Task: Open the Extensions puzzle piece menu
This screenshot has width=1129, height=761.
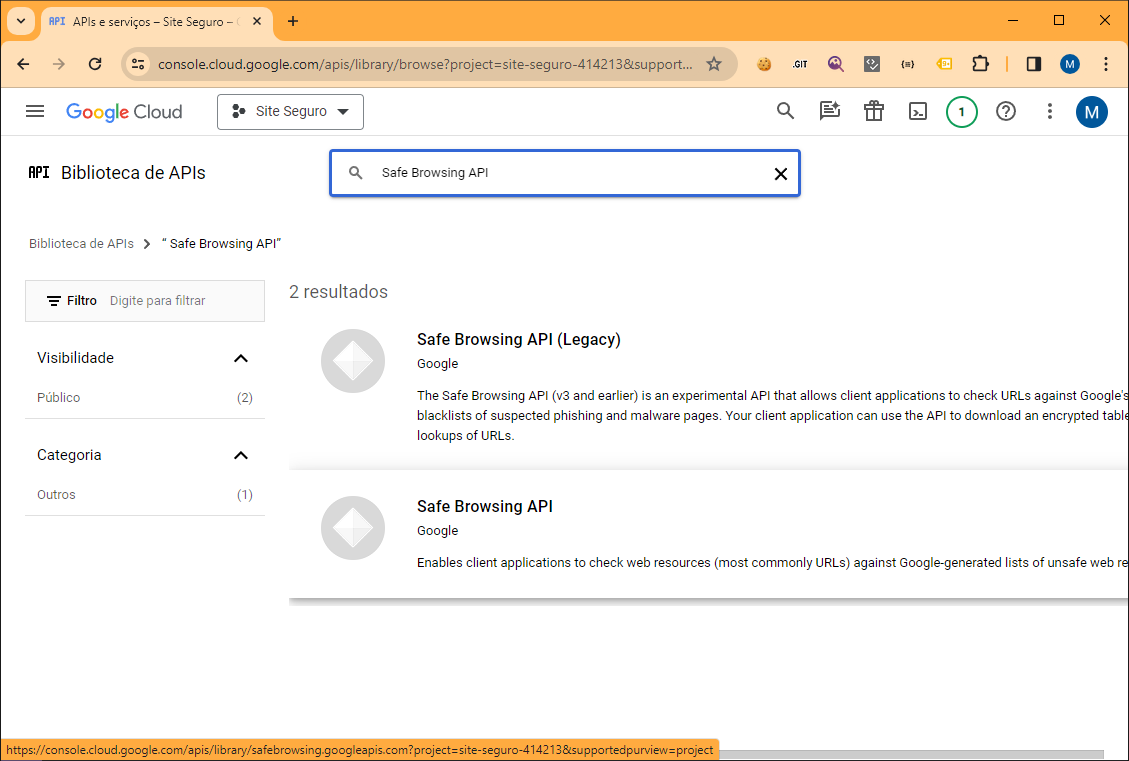Action: (x=980, y=64)
